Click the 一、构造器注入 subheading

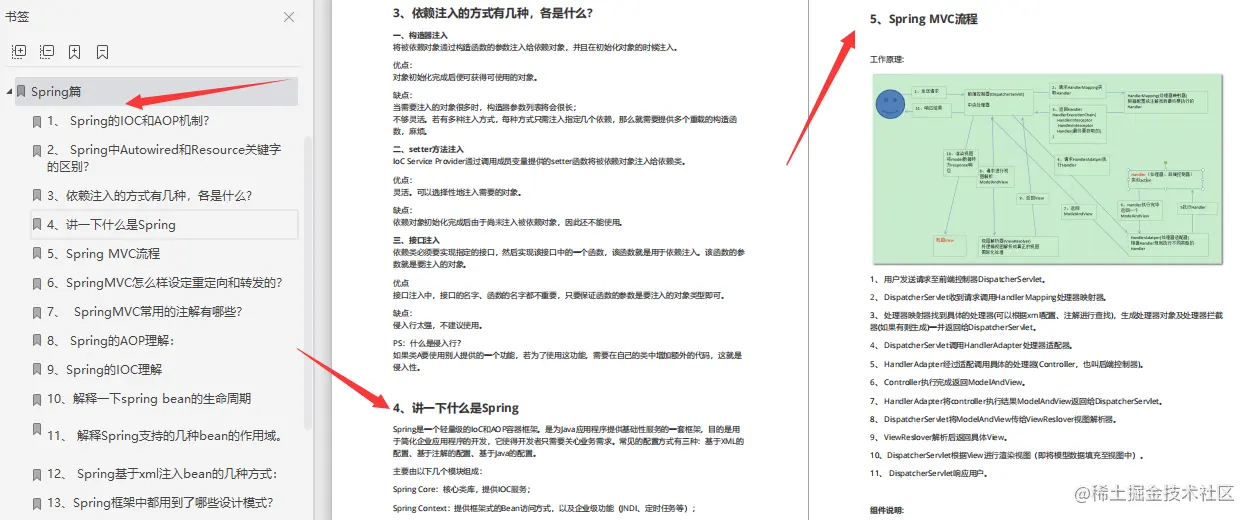click(418, 36)
